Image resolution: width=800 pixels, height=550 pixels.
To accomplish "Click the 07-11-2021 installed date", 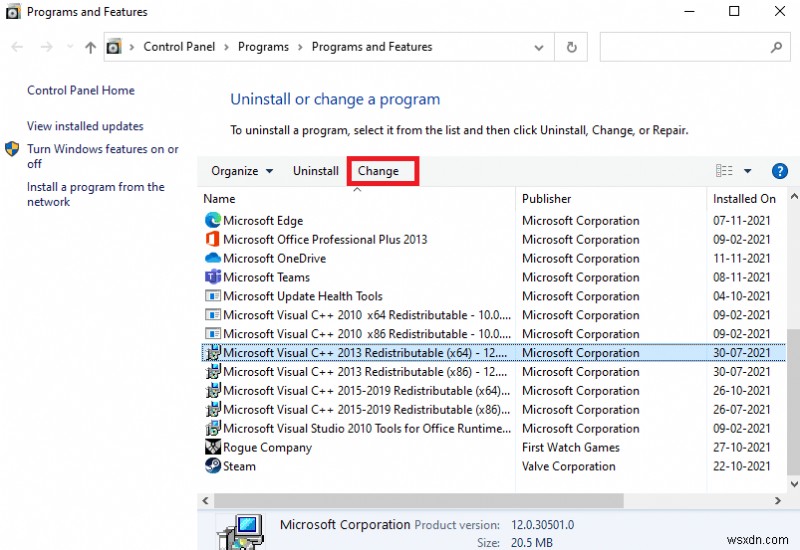I will [741, 220].
